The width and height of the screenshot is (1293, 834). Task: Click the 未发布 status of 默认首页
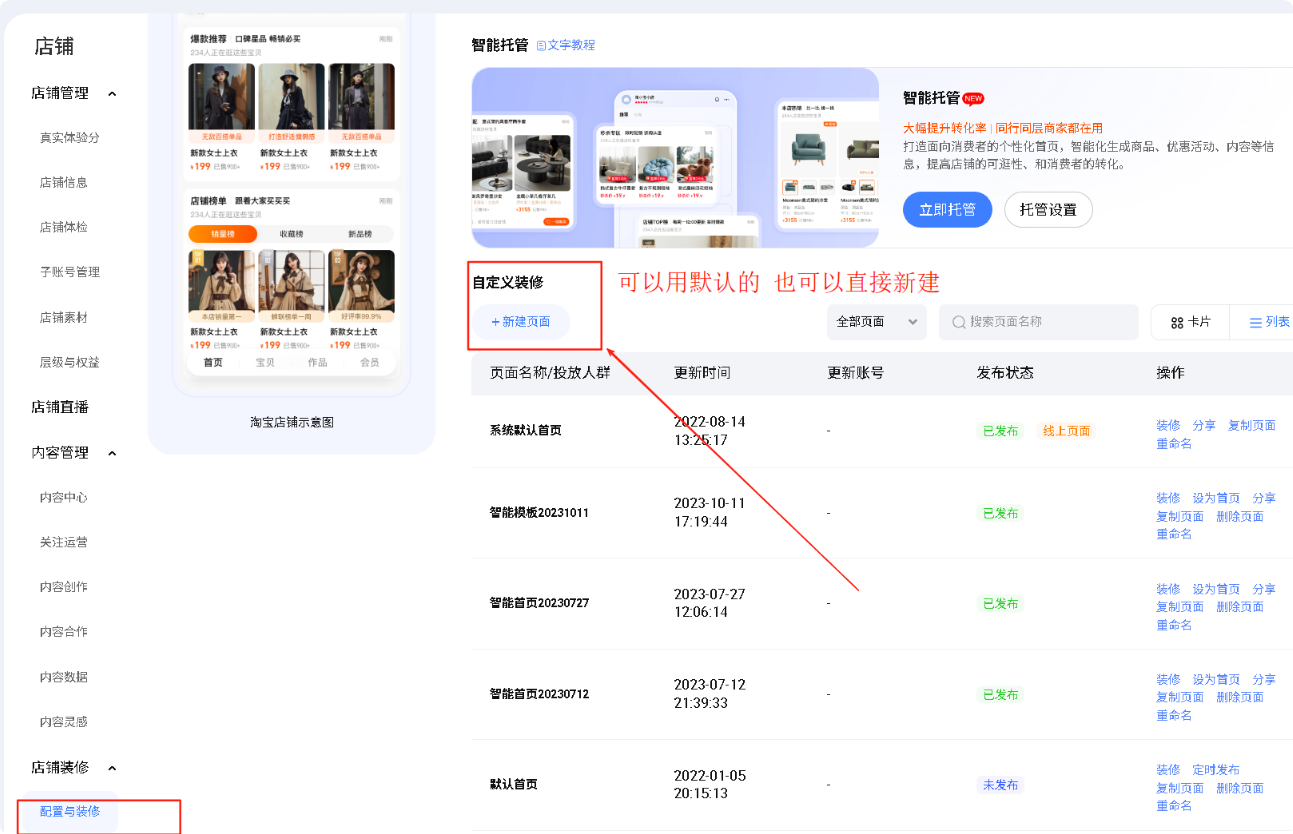coord(1000,785)
